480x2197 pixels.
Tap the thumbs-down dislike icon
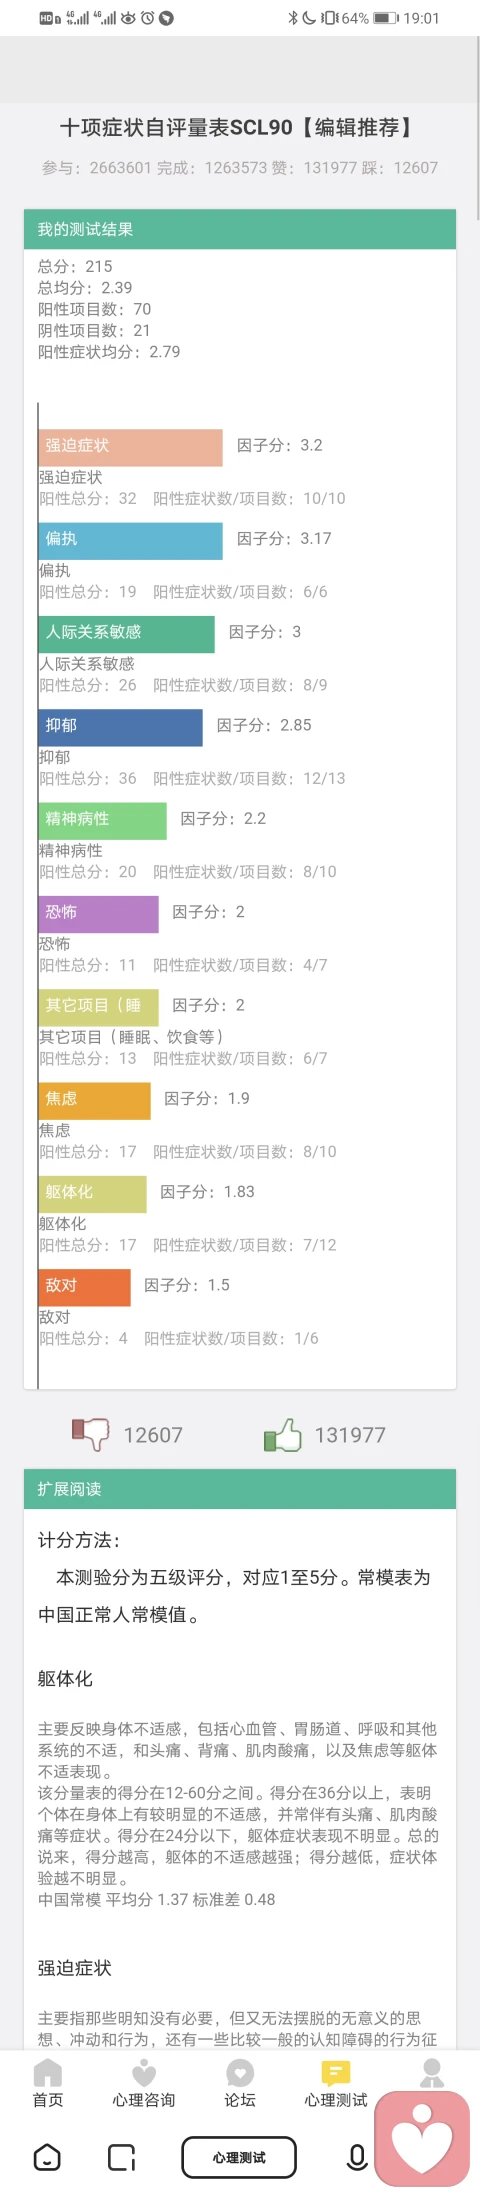(90, 1434)
